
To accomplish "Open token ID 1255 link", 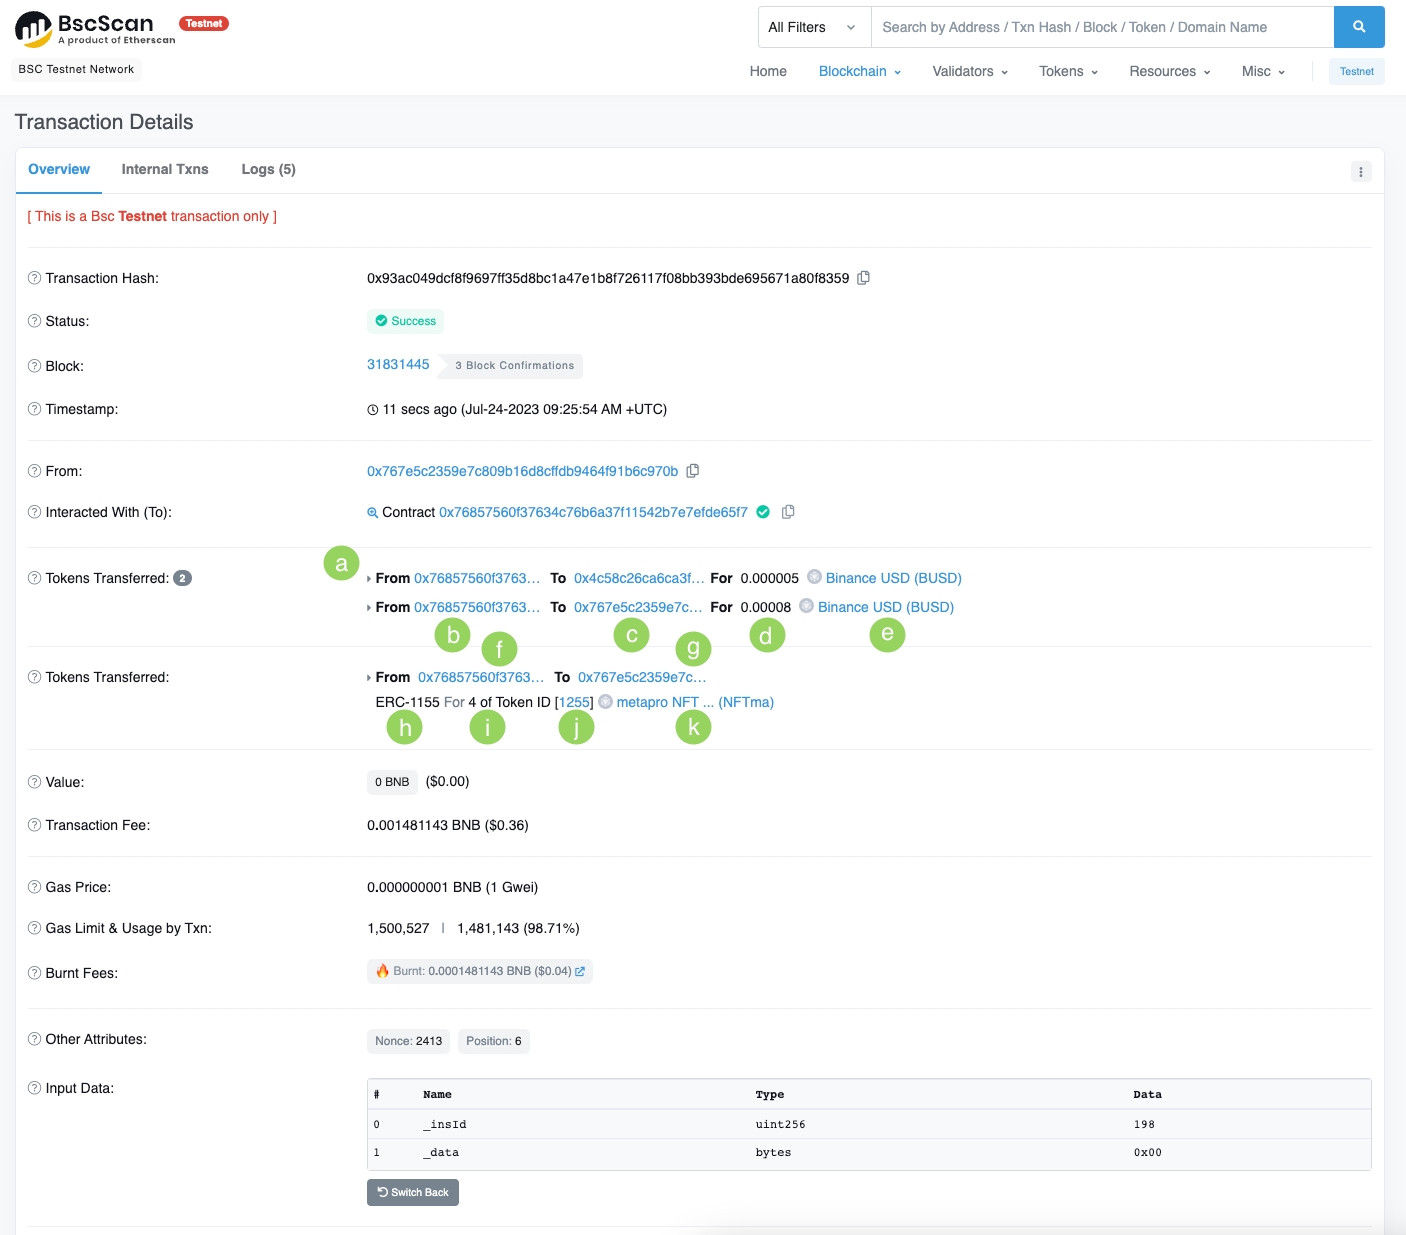I will [x=574, y=702].
